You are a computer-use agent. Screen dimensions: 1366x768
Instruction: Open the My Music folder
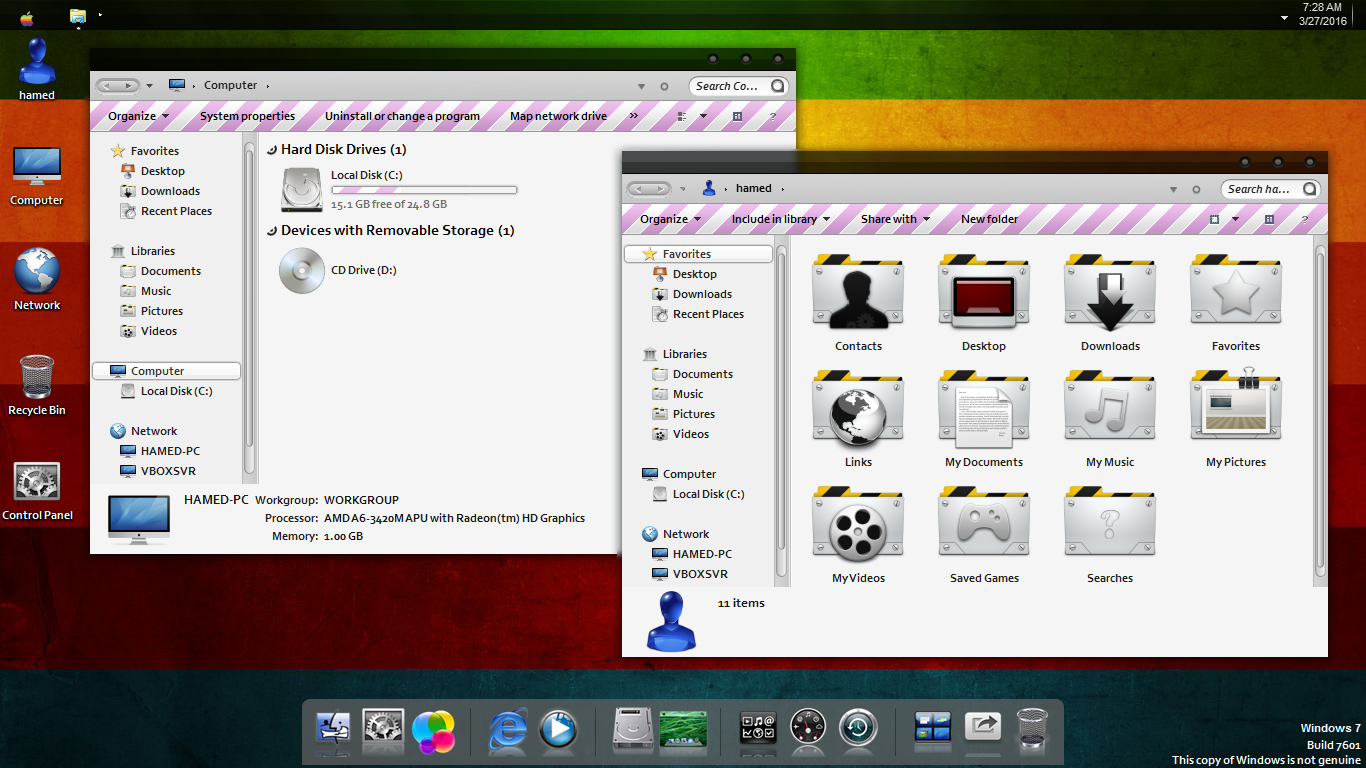(1109, 411)
